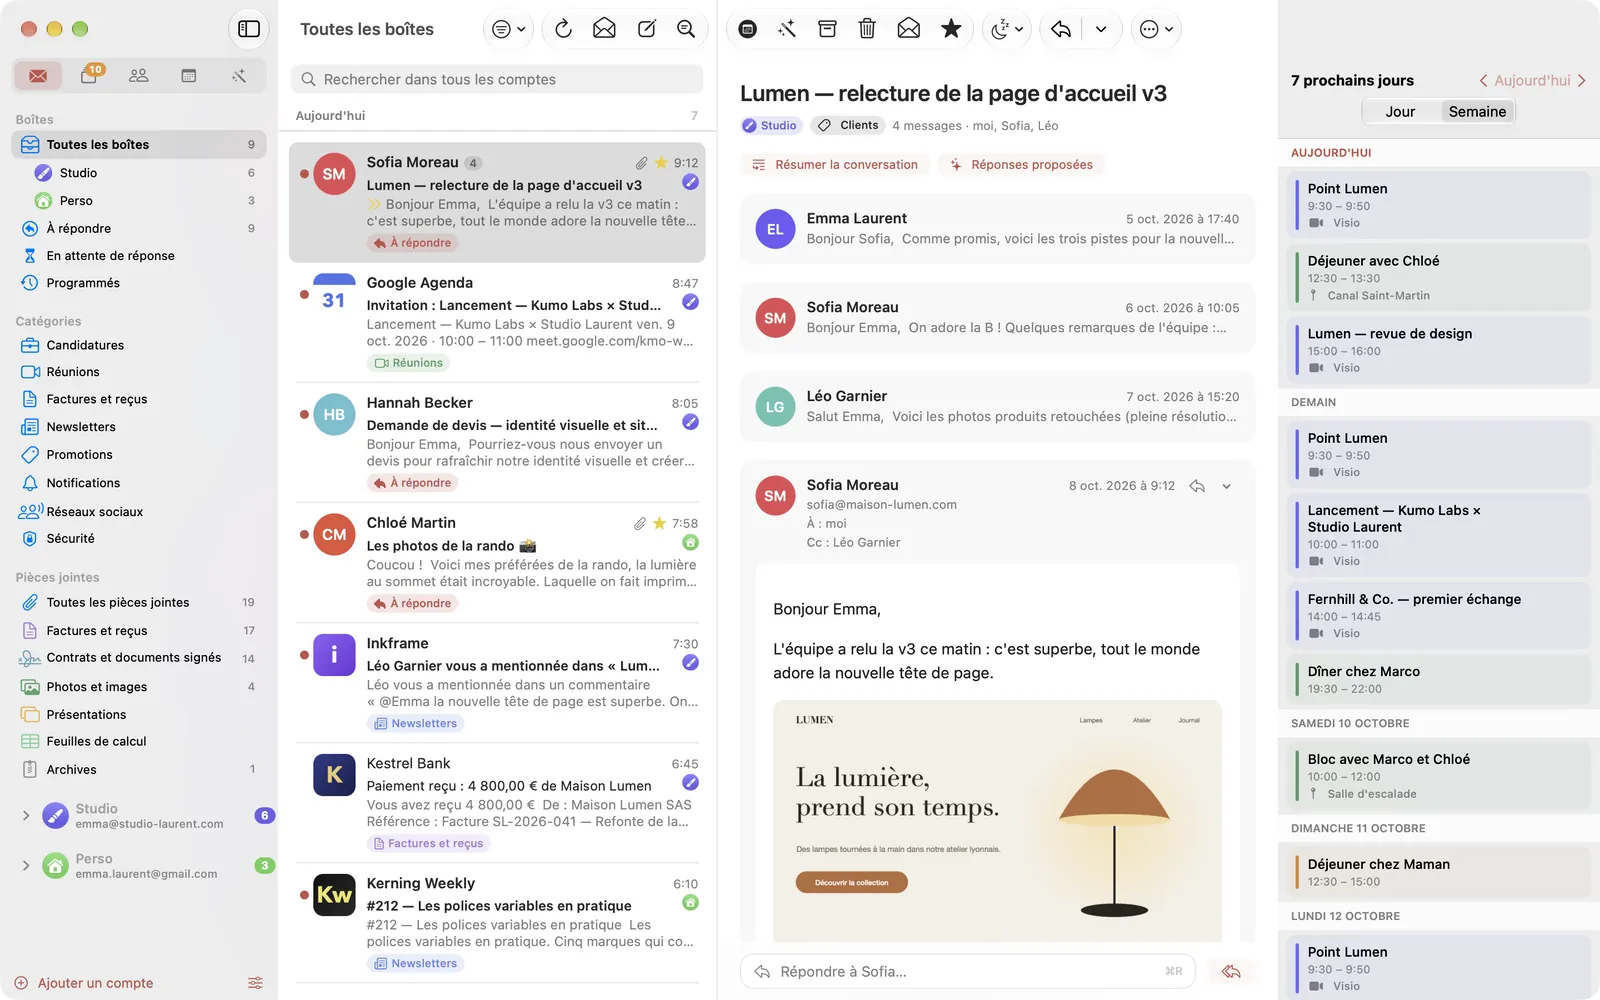The image size is (1600, 1000).
Task: Open the Déjeuner avec Chloé calendar event
Action: click(x=1439, y=277)
